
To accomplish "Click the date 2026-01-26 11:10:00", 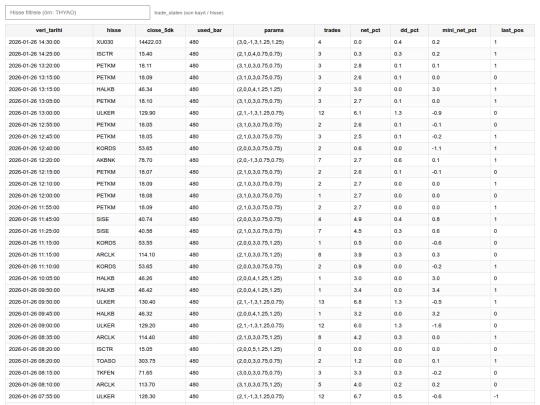I will pos(34,266).
